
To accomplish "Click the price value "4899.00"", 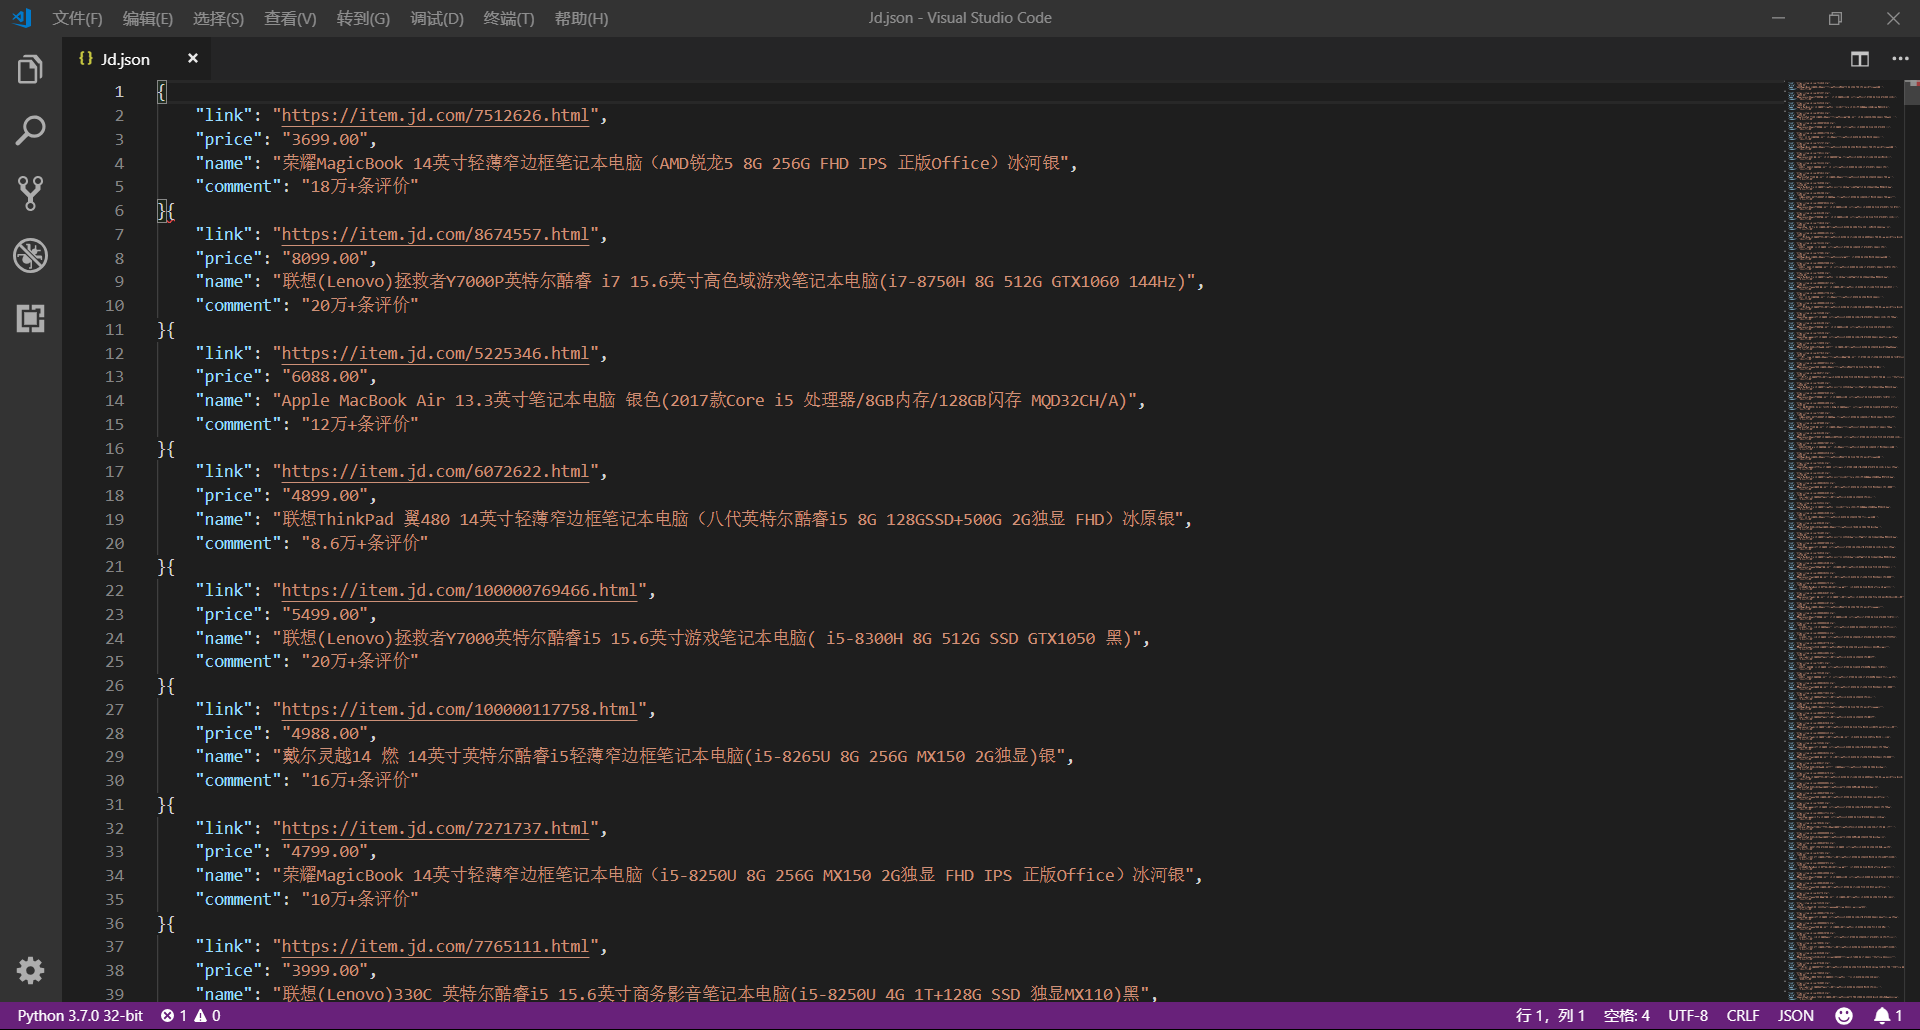I will 324,496.
